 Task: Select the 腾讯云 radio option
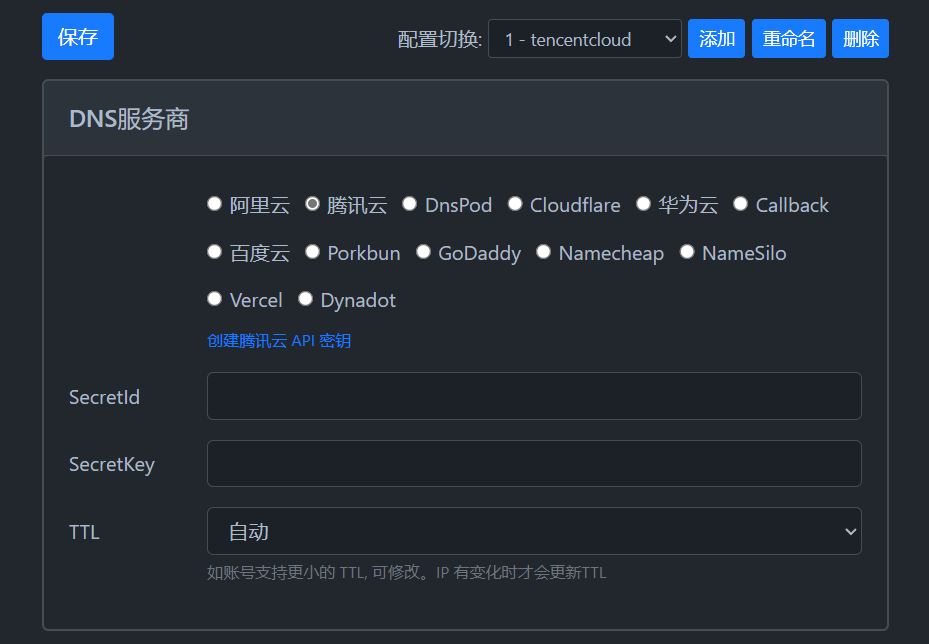coord(312,204)
